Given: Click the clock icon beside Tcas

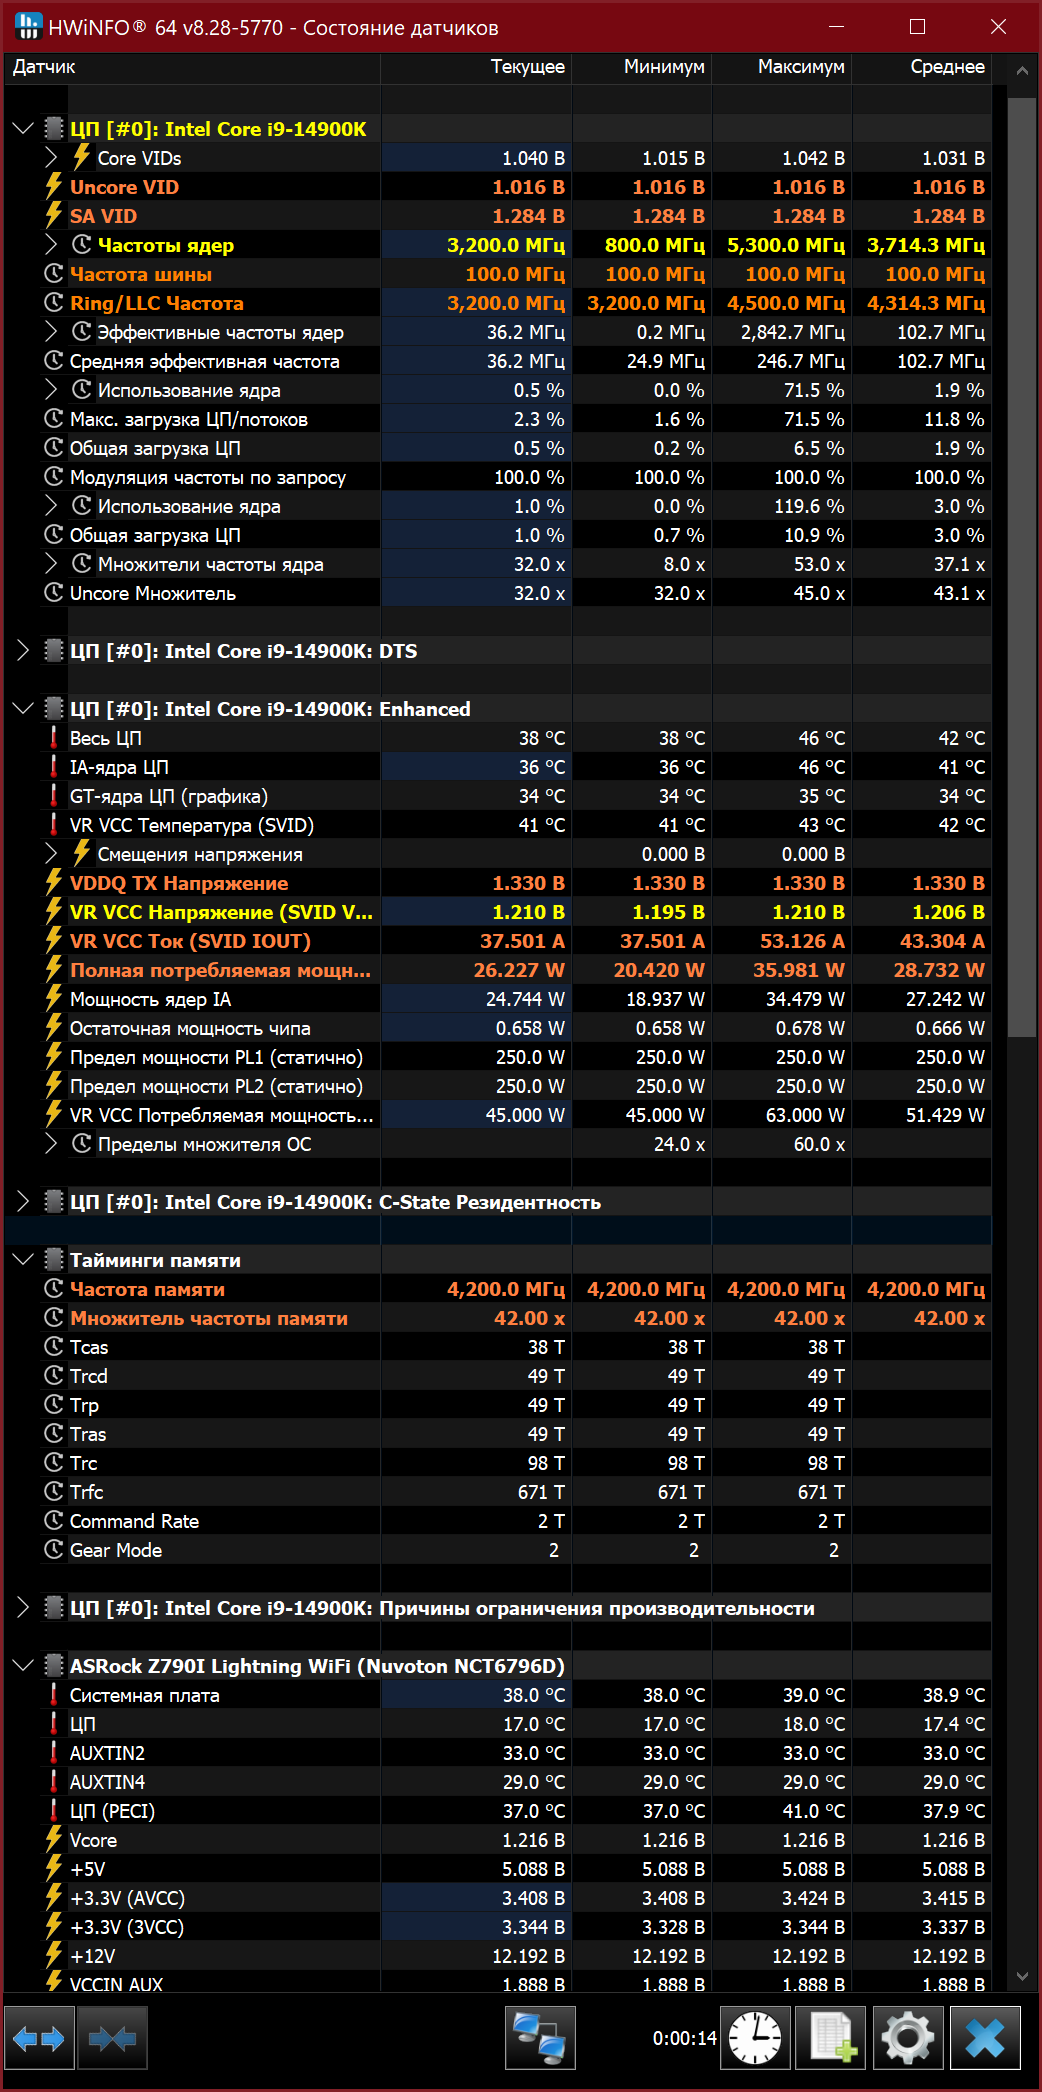Looking at the screenshot, I should point(54,1347).
